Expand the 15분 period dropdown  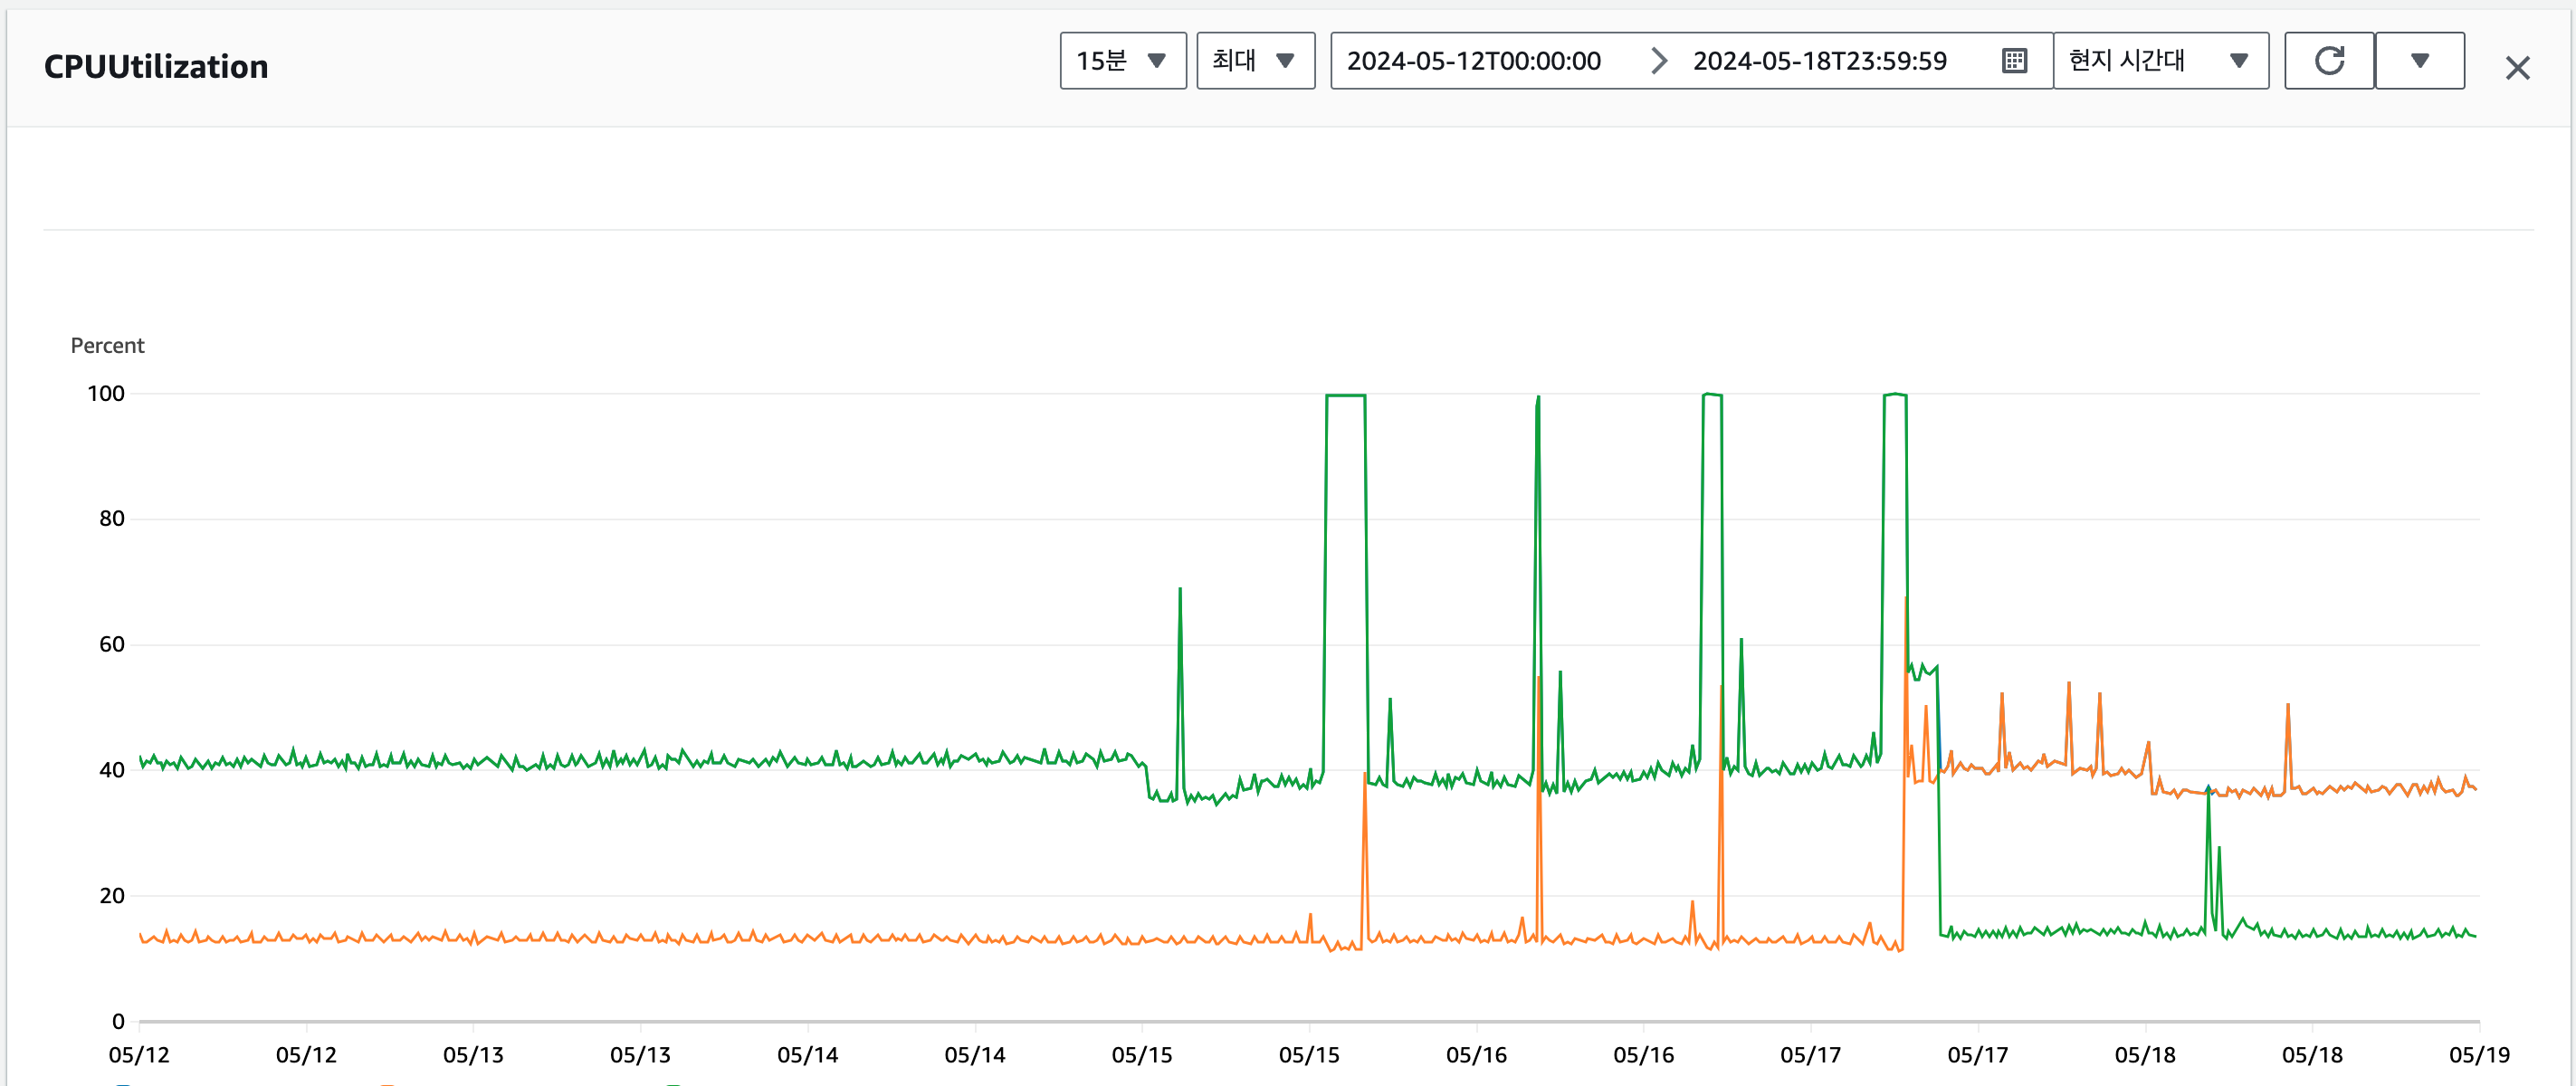(x=1122, y=61)
